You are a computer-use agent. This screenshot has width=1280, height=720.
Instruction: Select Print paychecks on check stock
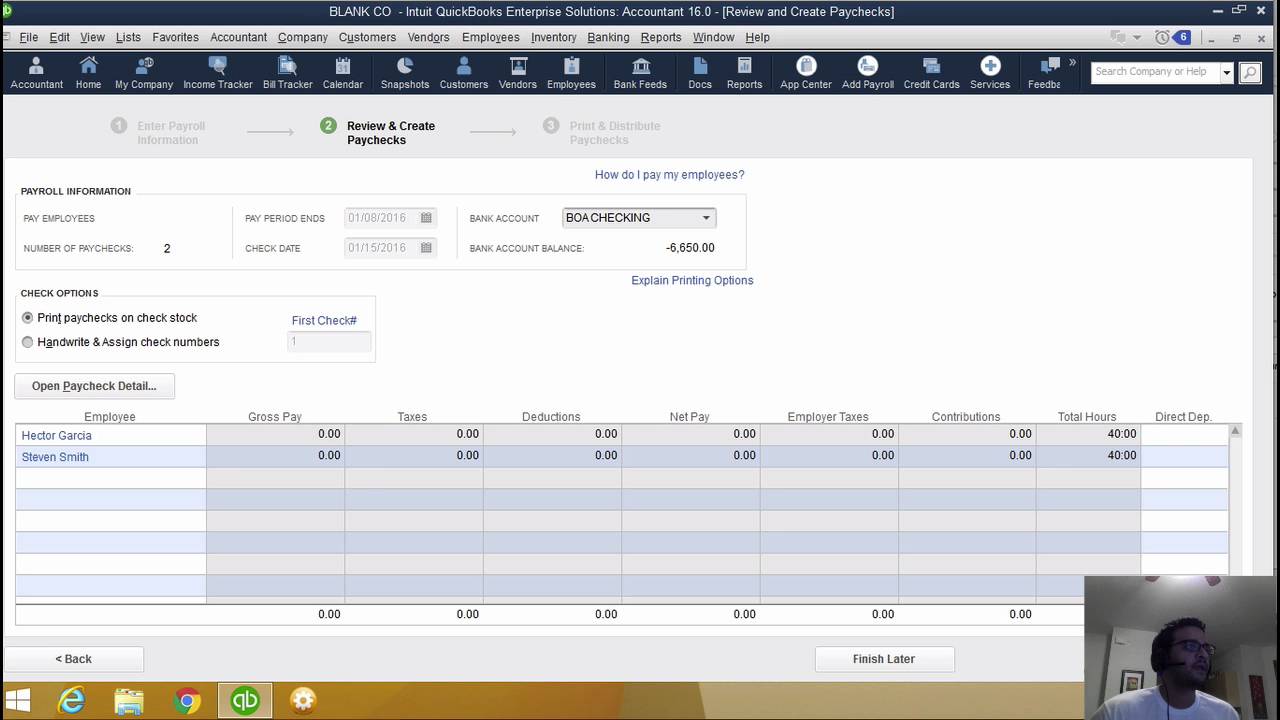28,317
